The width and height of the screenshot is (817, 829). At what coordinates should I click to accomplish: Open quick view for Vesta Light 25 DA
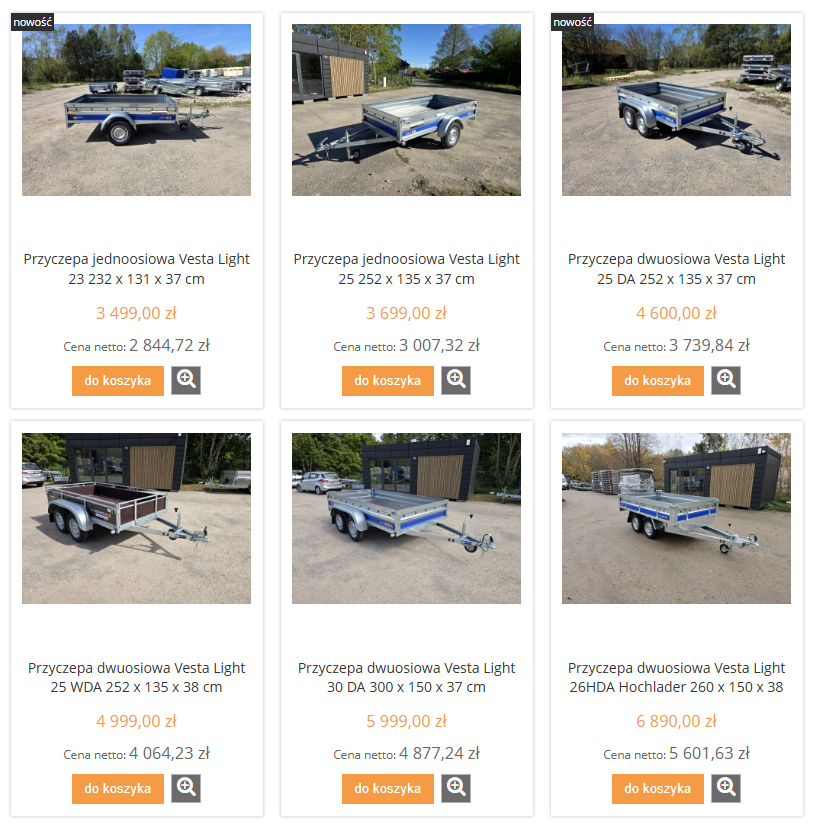coord(726,380)
